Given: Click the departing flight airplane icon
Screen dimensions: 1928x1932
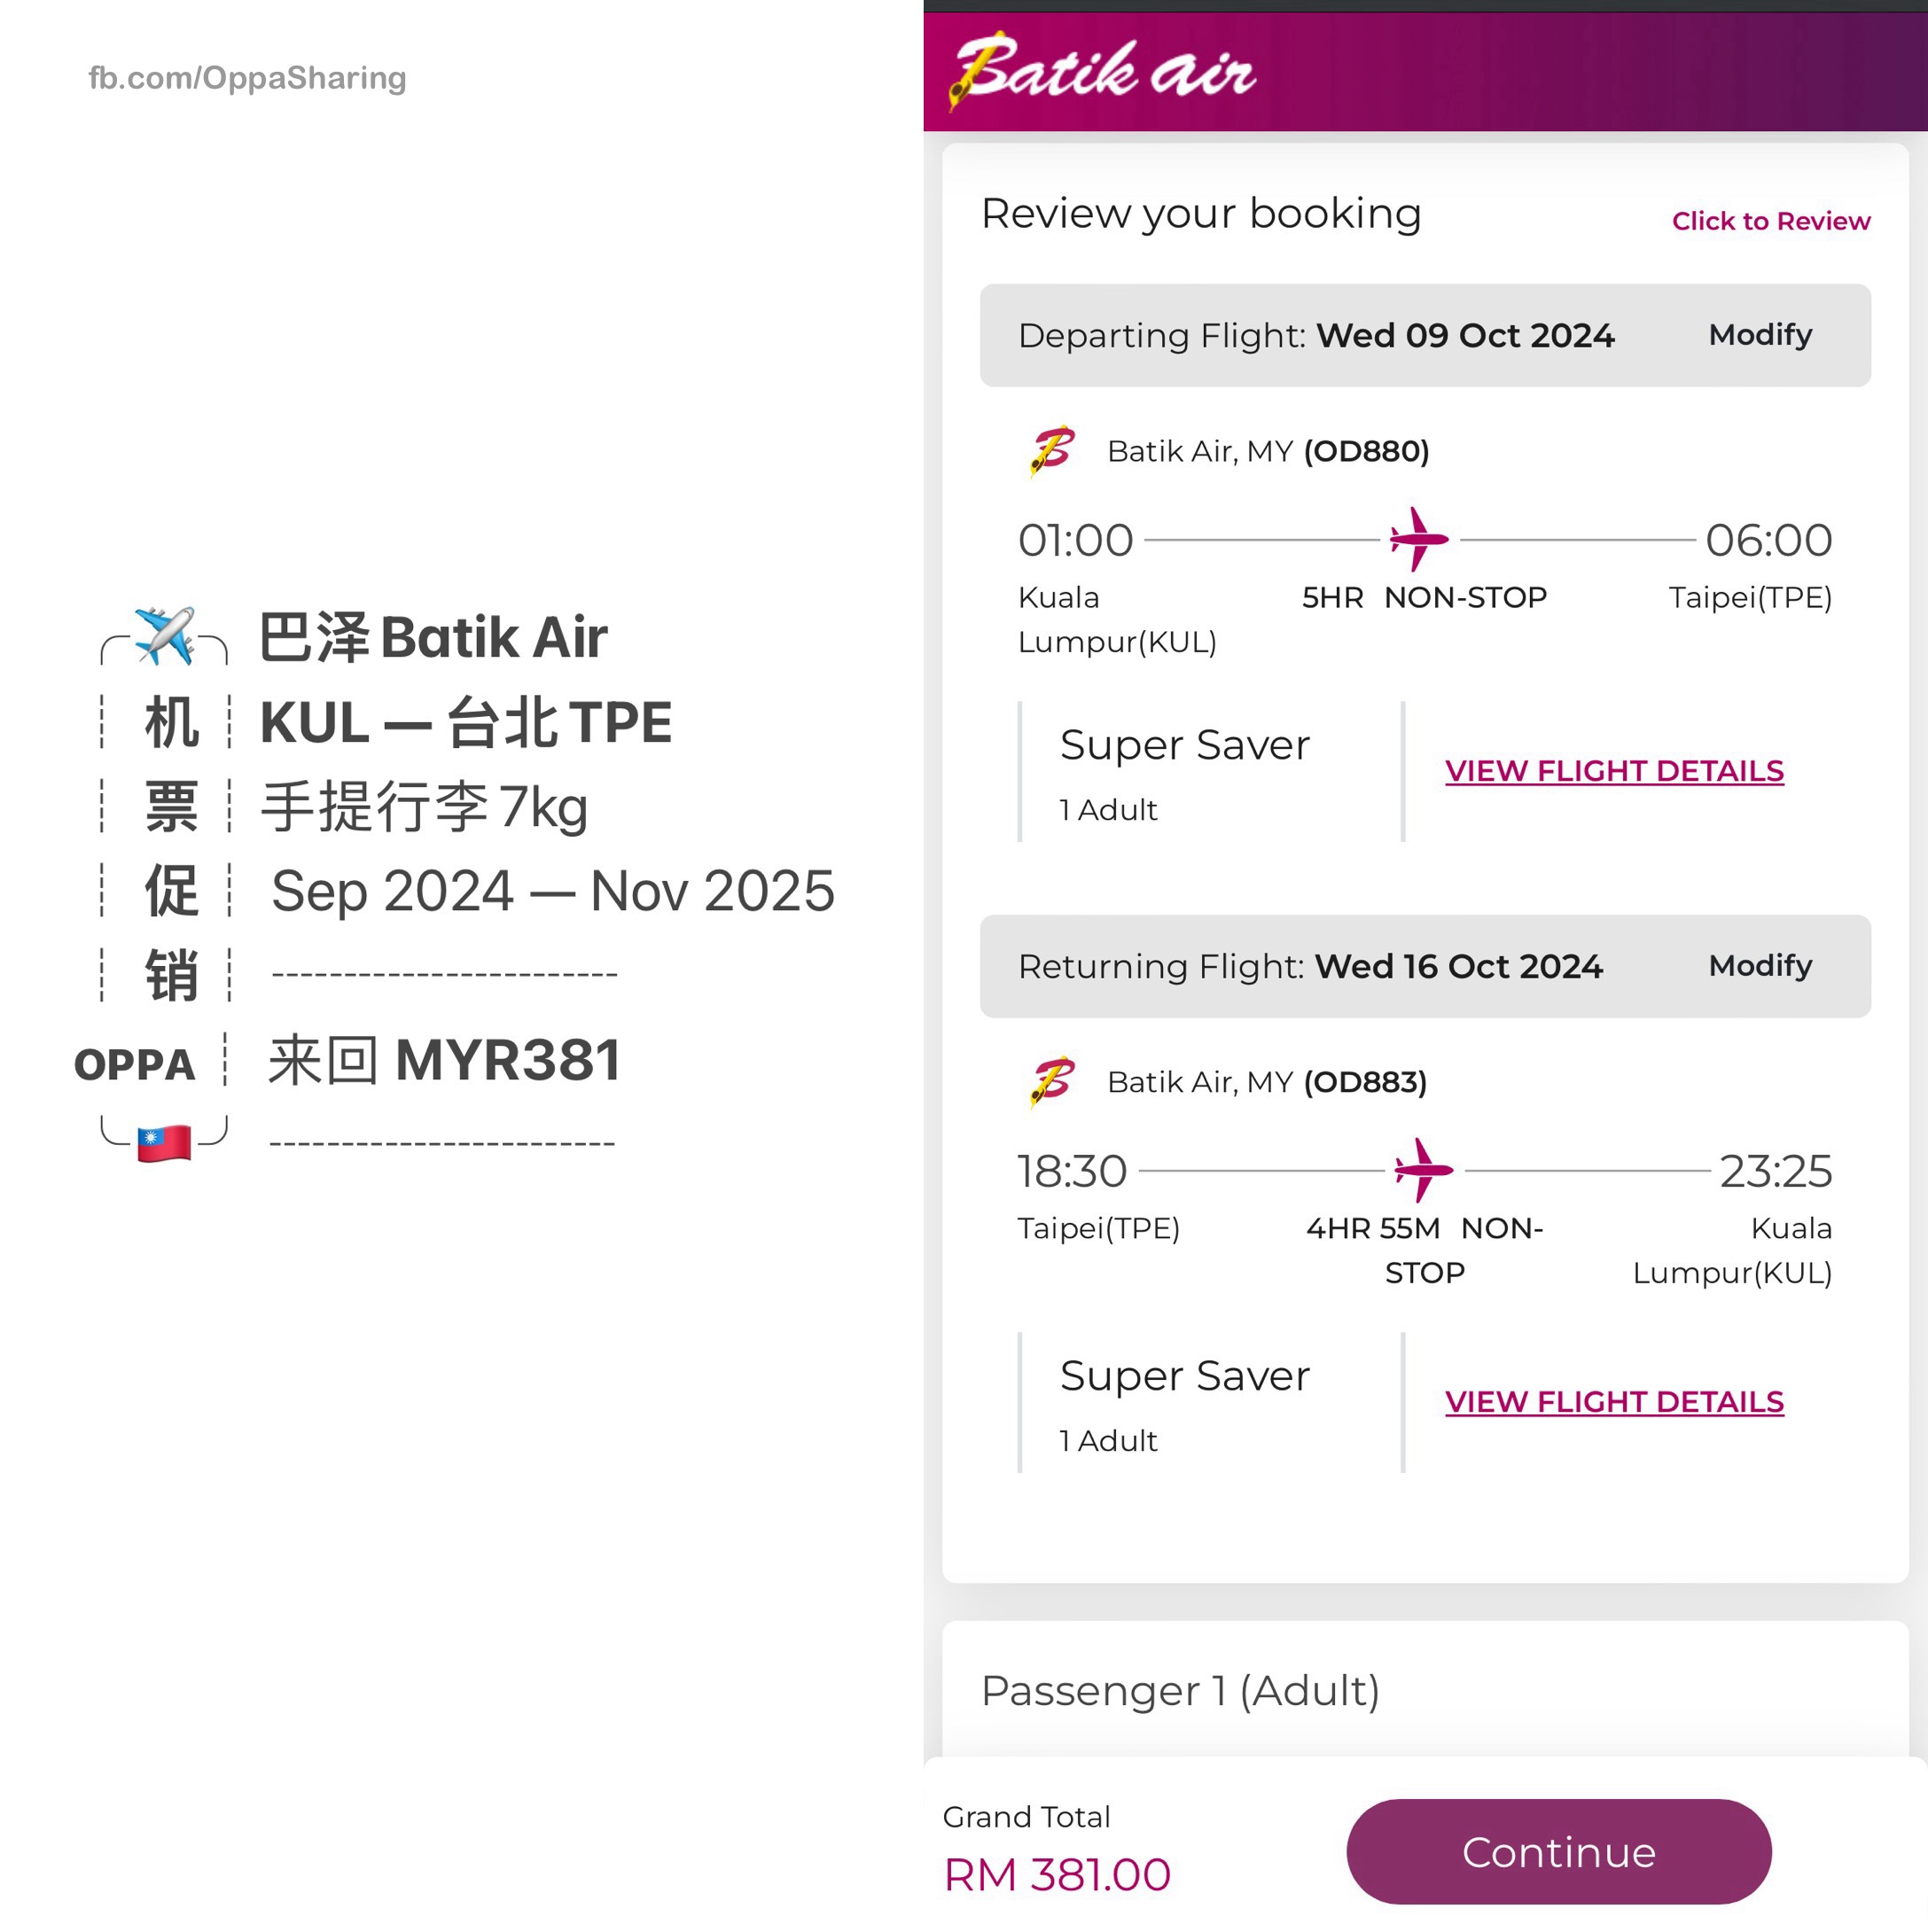Looking at the screenshot, I should [x=1419, y=539].
